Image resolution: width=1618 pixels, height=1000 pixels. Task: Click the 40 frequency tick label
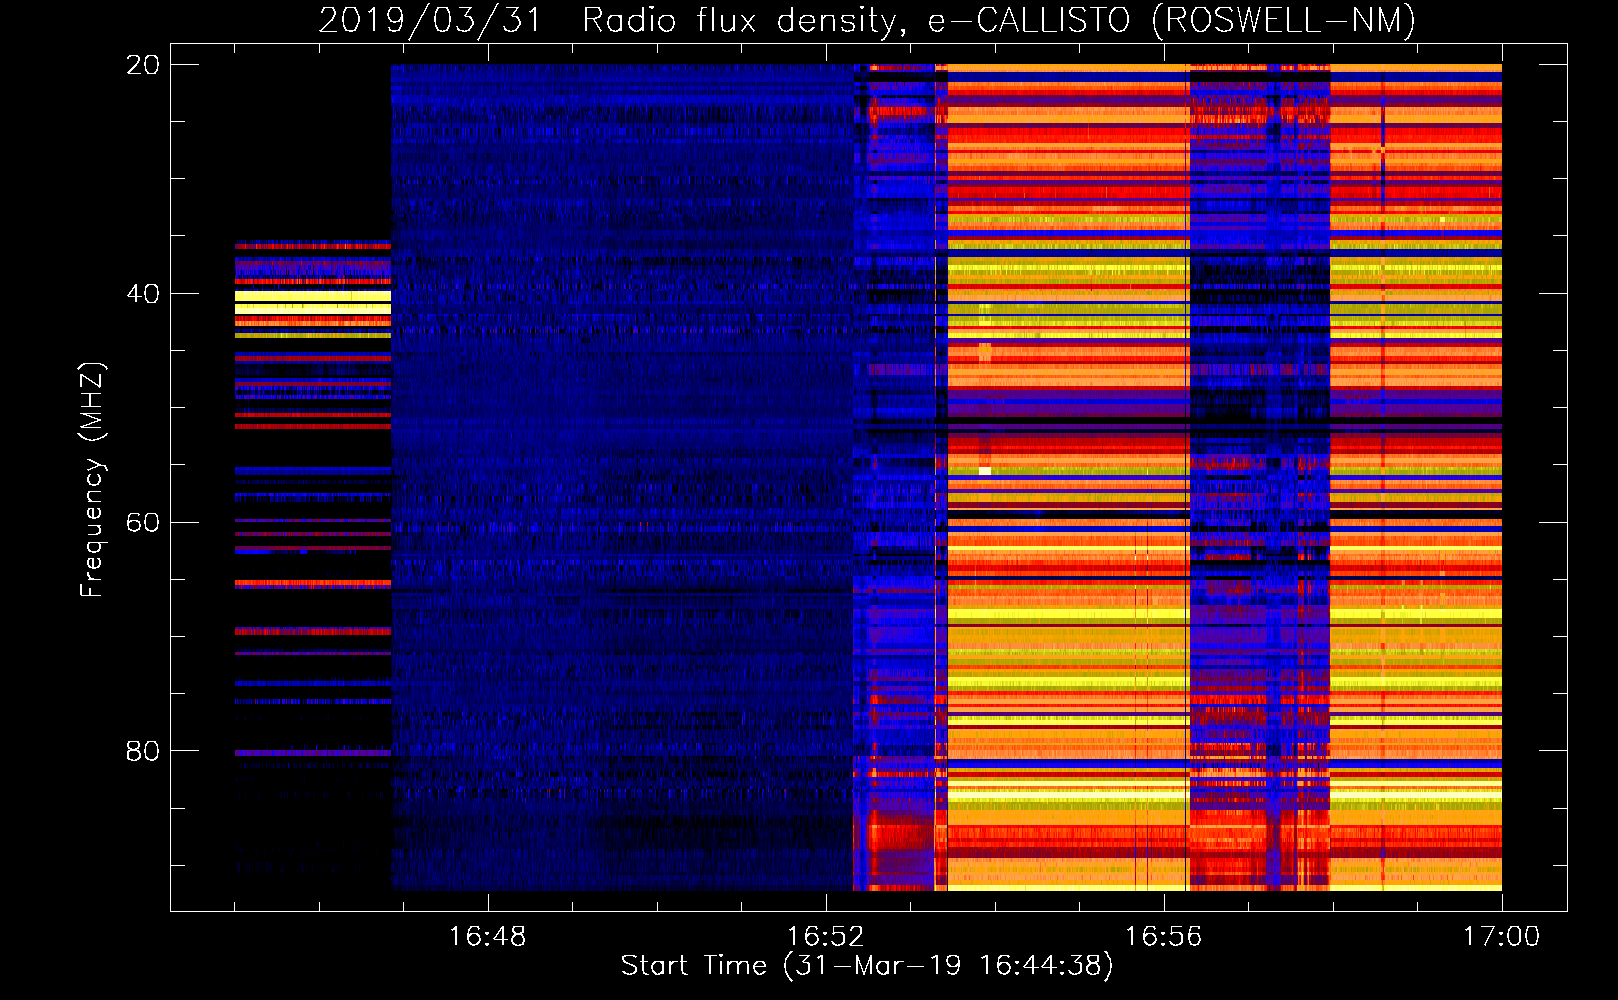point(142,294)
